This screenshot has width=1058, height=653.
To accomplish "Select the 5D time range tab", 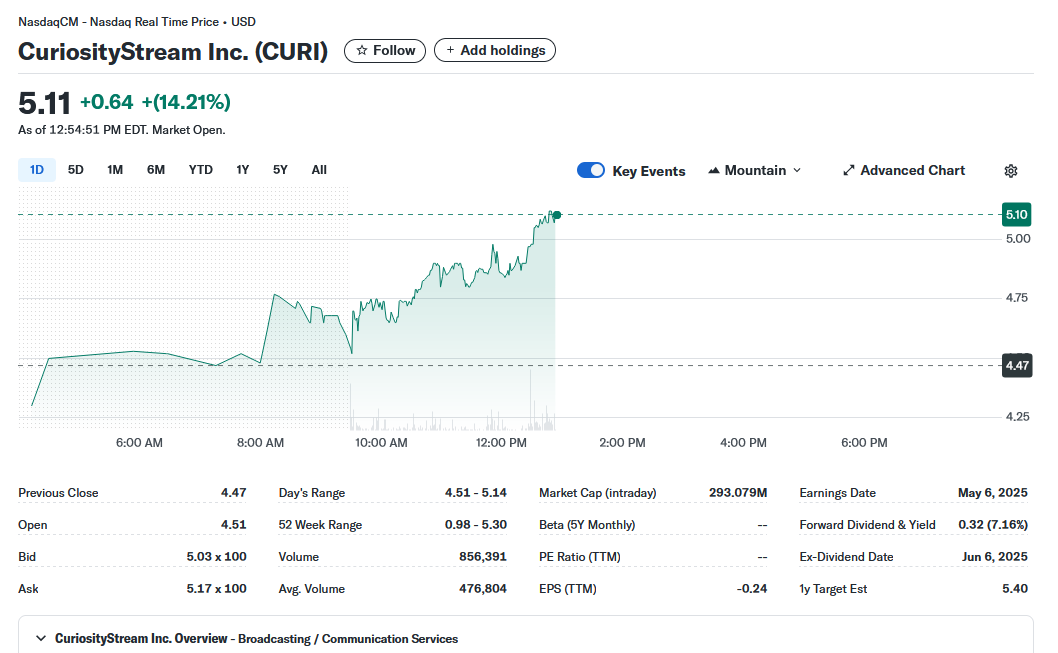I will coord(76,170).
